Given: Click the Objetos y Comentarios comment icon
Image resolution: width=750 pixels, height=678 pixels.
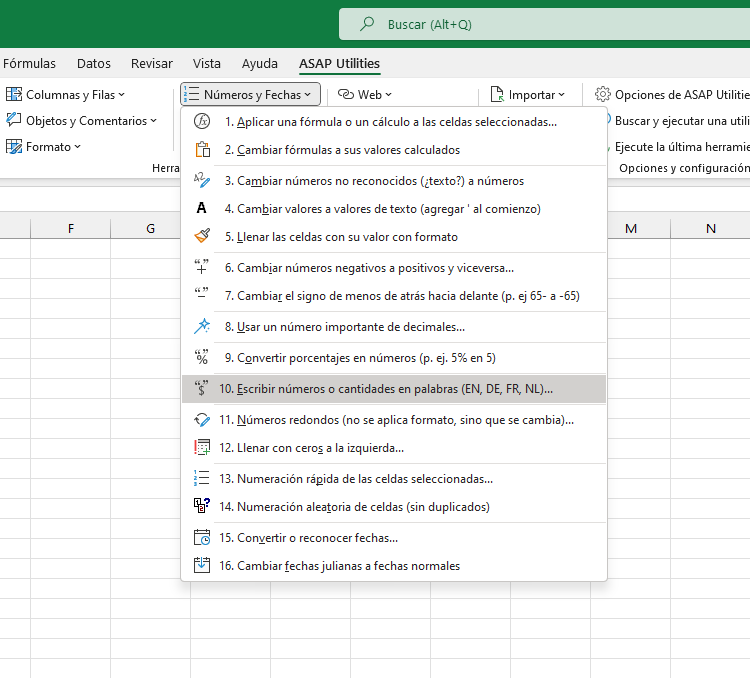Looking at the screenshot, I should 14,120.
